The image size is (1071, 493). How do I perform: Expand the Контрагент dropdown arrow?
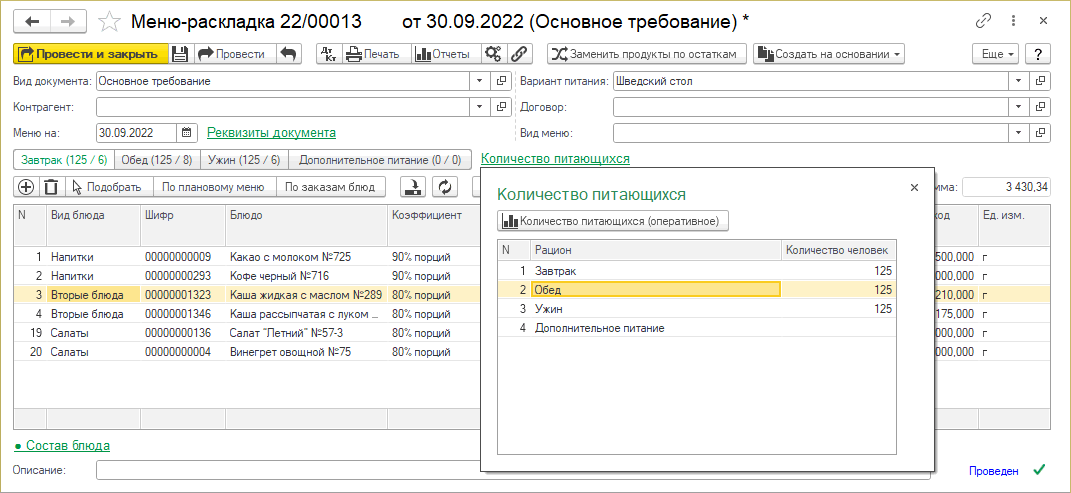coord(479,107)
